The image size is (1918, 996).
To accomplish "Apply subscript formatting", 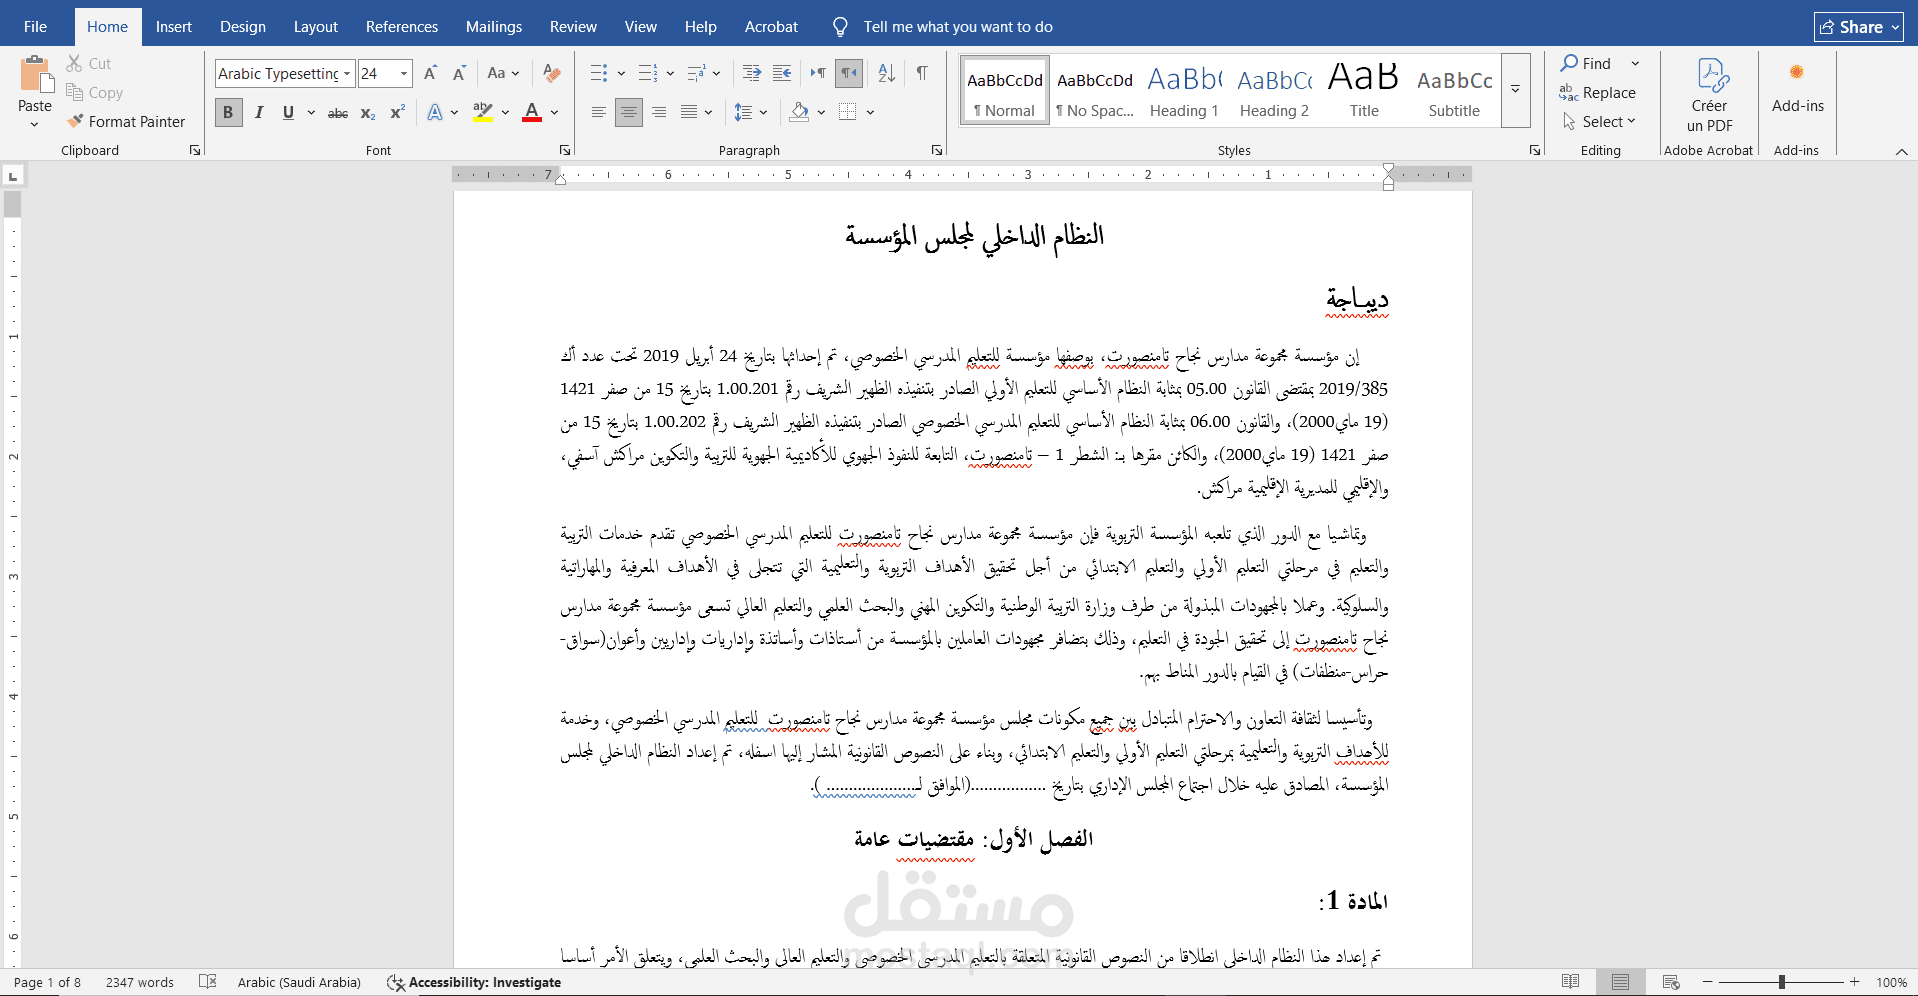I will [x=368, y=113].
